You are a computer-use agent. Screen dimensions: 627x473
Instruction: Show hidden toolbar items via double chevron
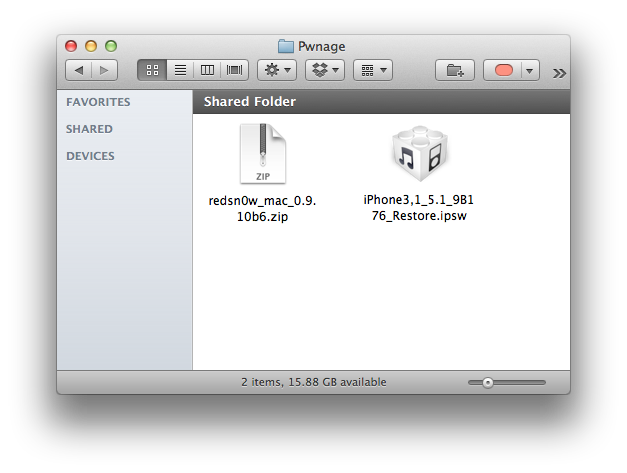coord(559,73)
